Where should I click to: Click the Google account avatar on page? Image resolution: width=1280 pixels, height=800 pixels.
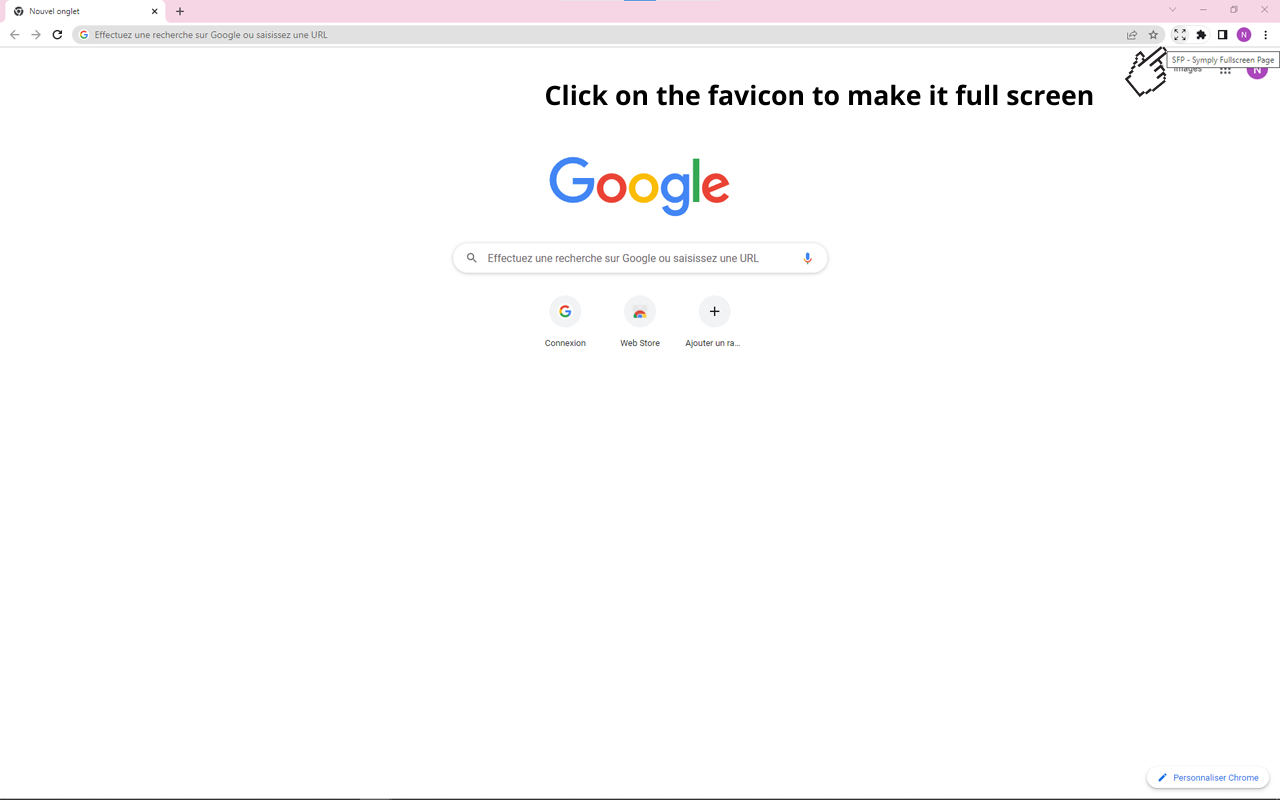tap(1257, 69)
